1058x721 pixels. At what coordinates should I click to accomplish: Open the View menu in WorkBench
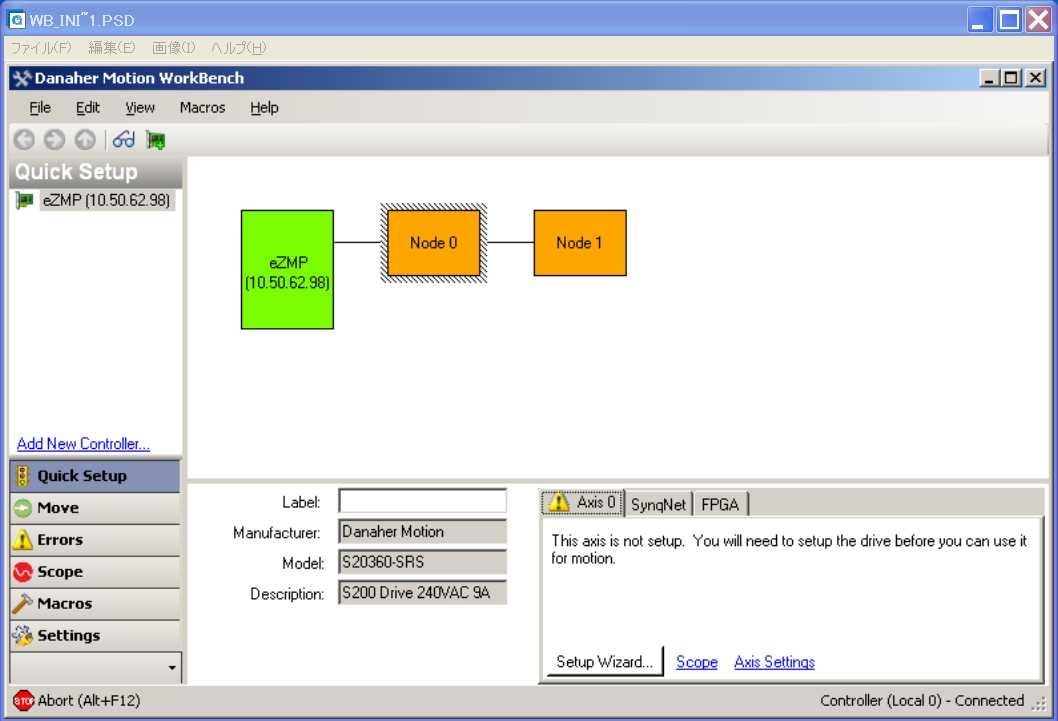pyautogui.click(x=140, y=108)
